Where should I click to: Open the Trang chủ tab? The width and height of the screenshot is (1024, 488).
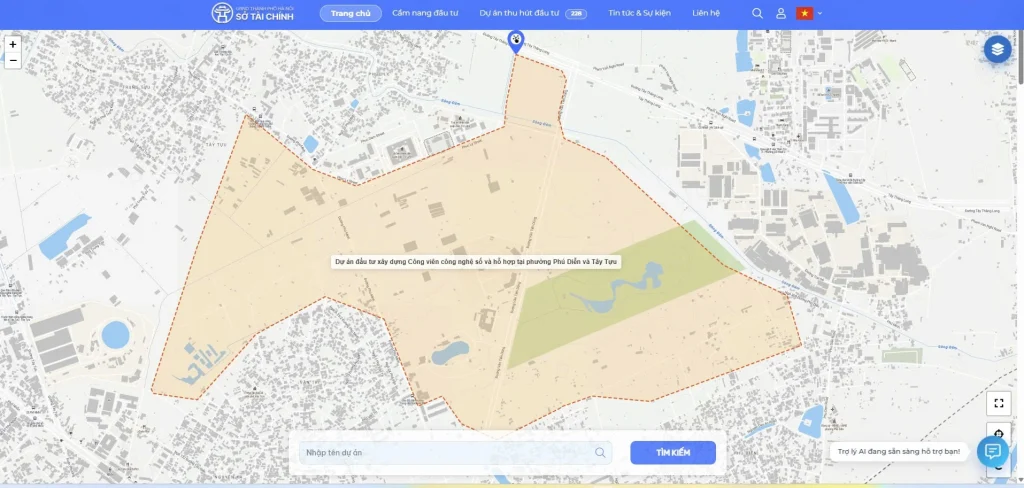[351, 13]
